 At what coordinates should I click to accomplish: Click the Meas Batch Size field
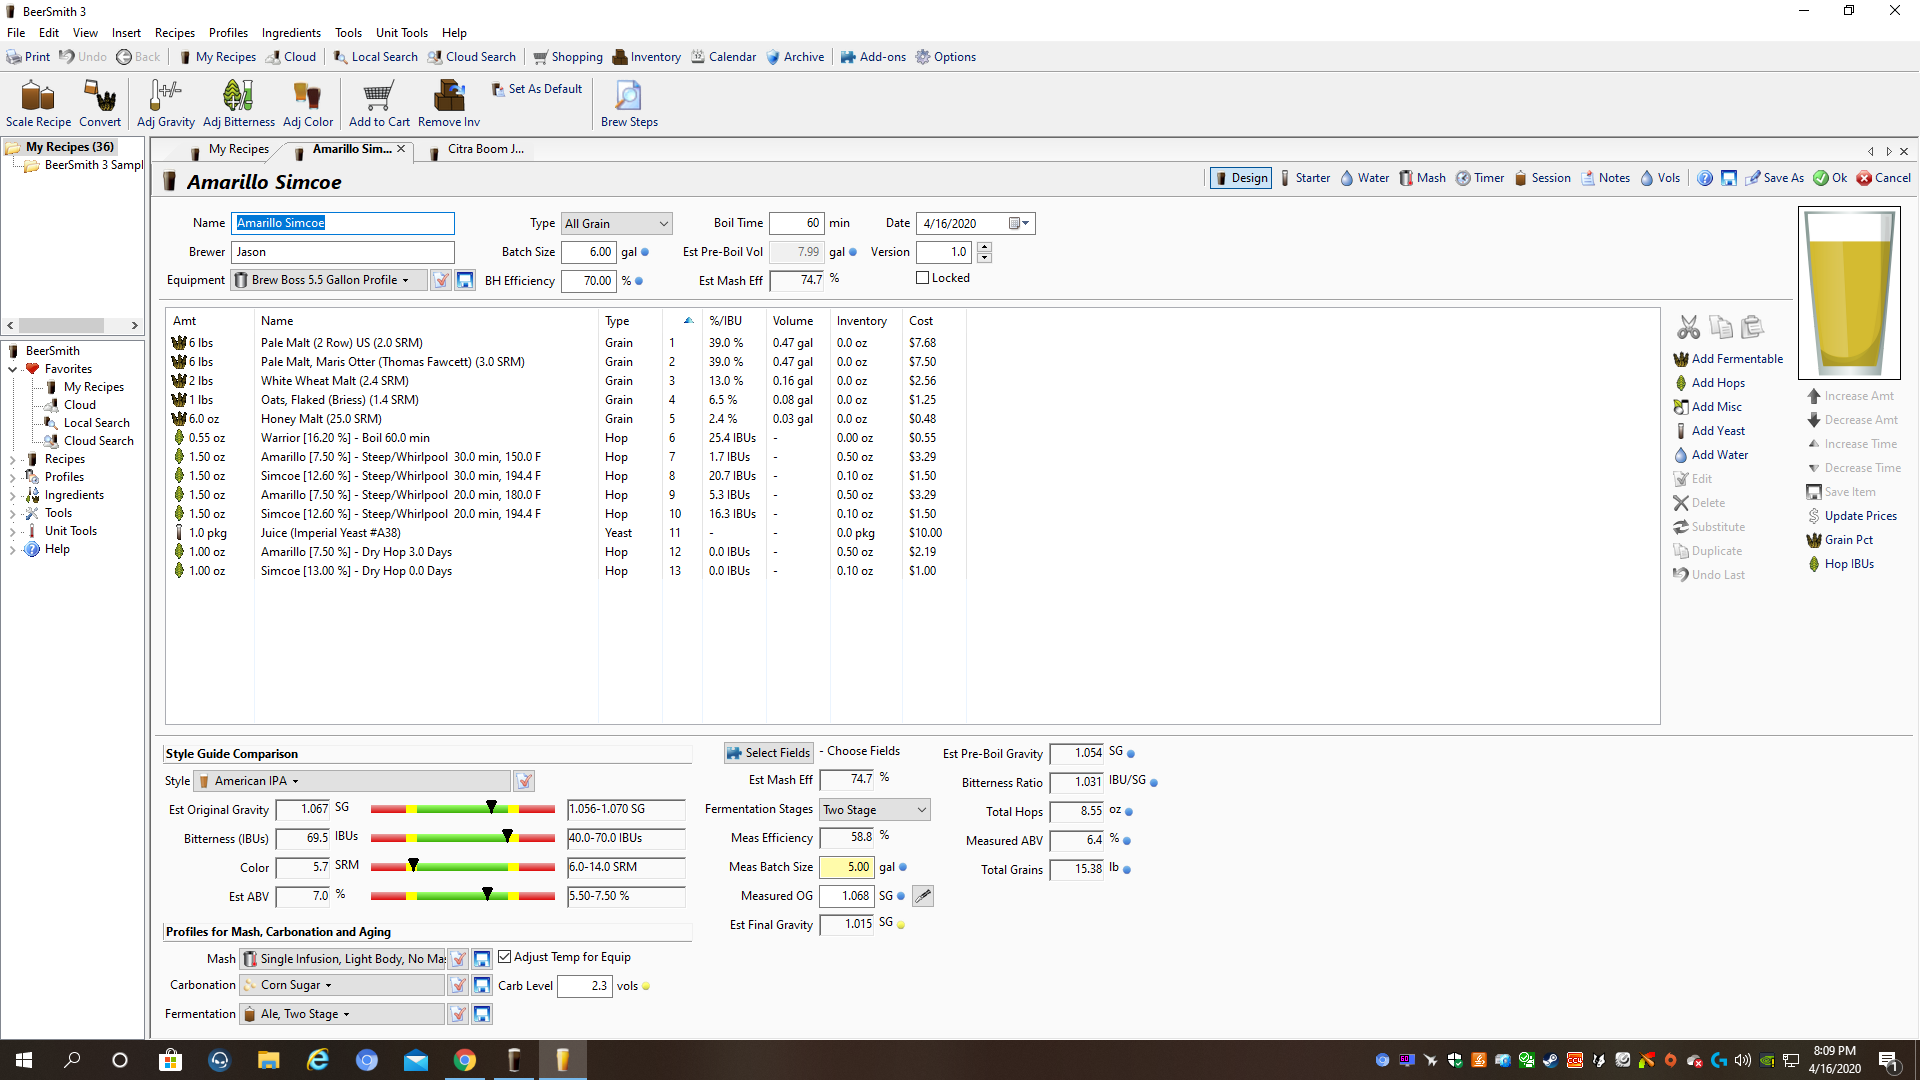pyautogui.click(x=847, y=868)
